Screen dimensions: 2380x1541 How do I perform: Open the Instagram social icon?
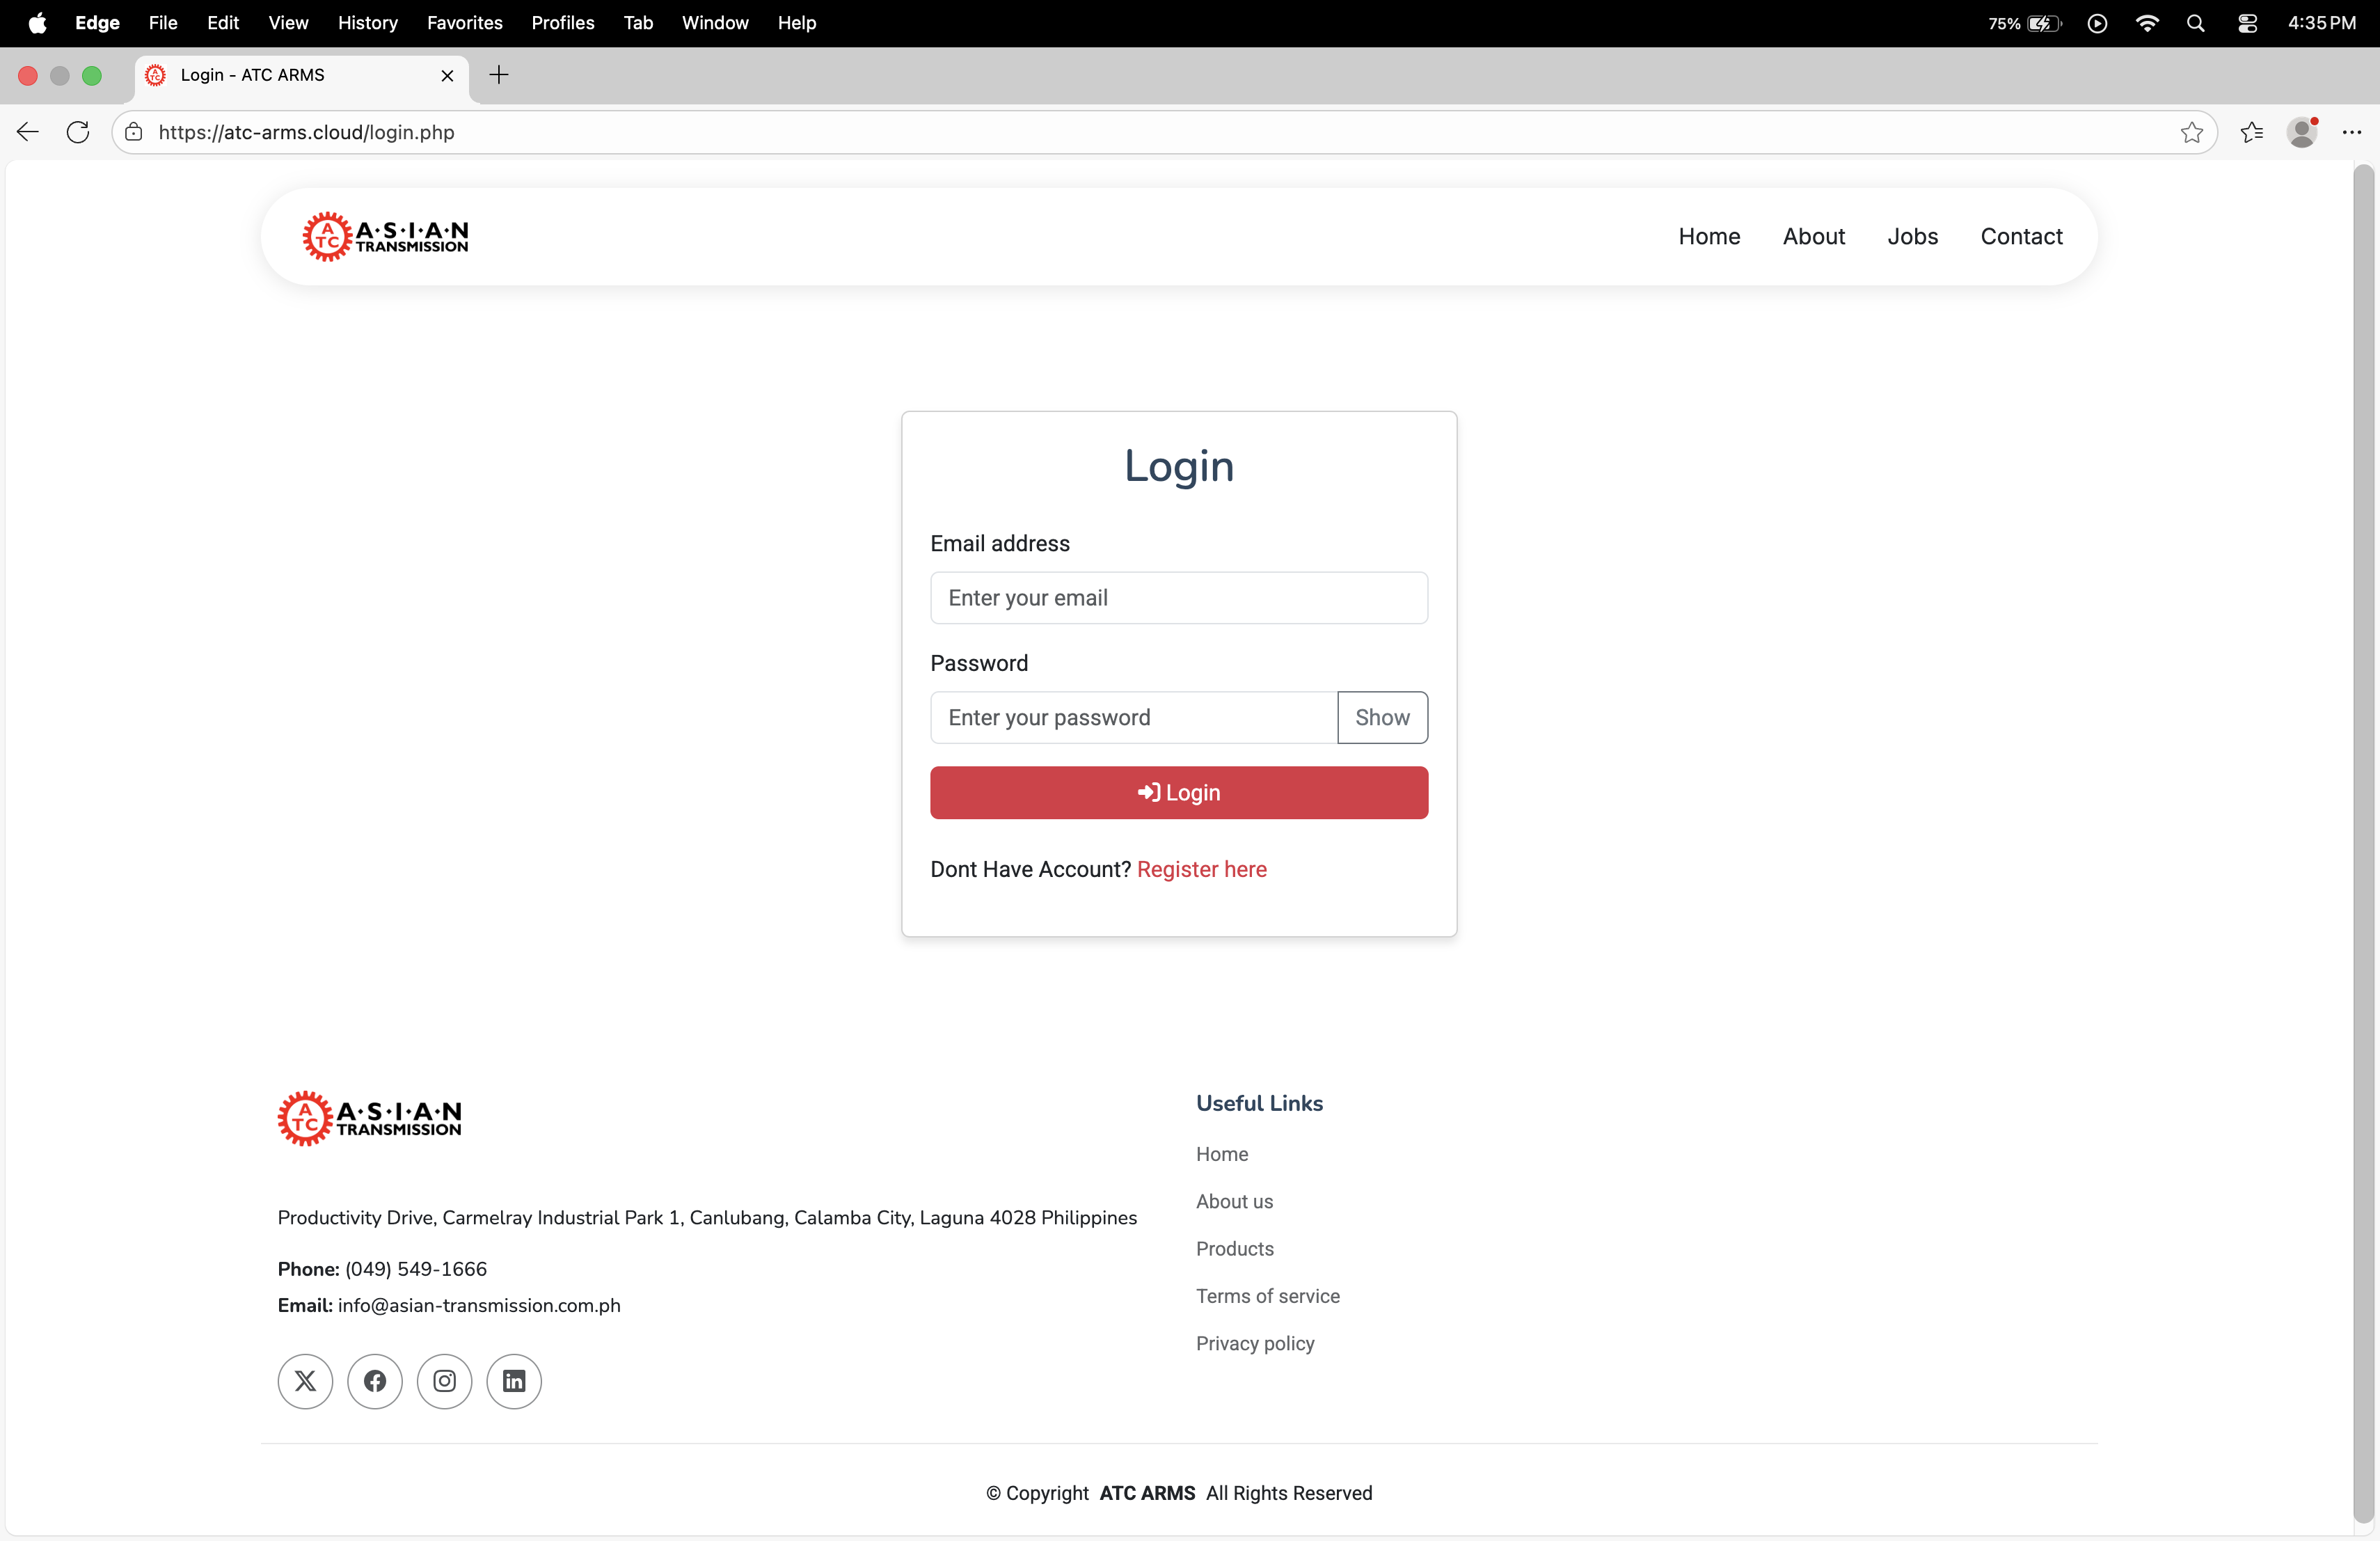pyautogui.click(x=444, y=1381)
